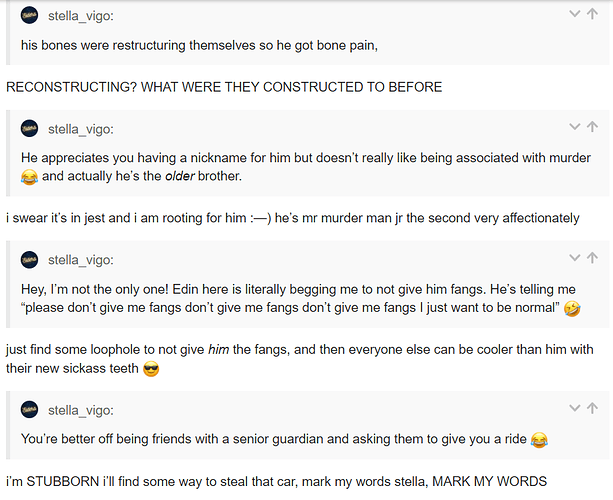This screenshot has width=613, height=500.
Task: Click up arrow on the nickname quote
Action: [594, 127]
